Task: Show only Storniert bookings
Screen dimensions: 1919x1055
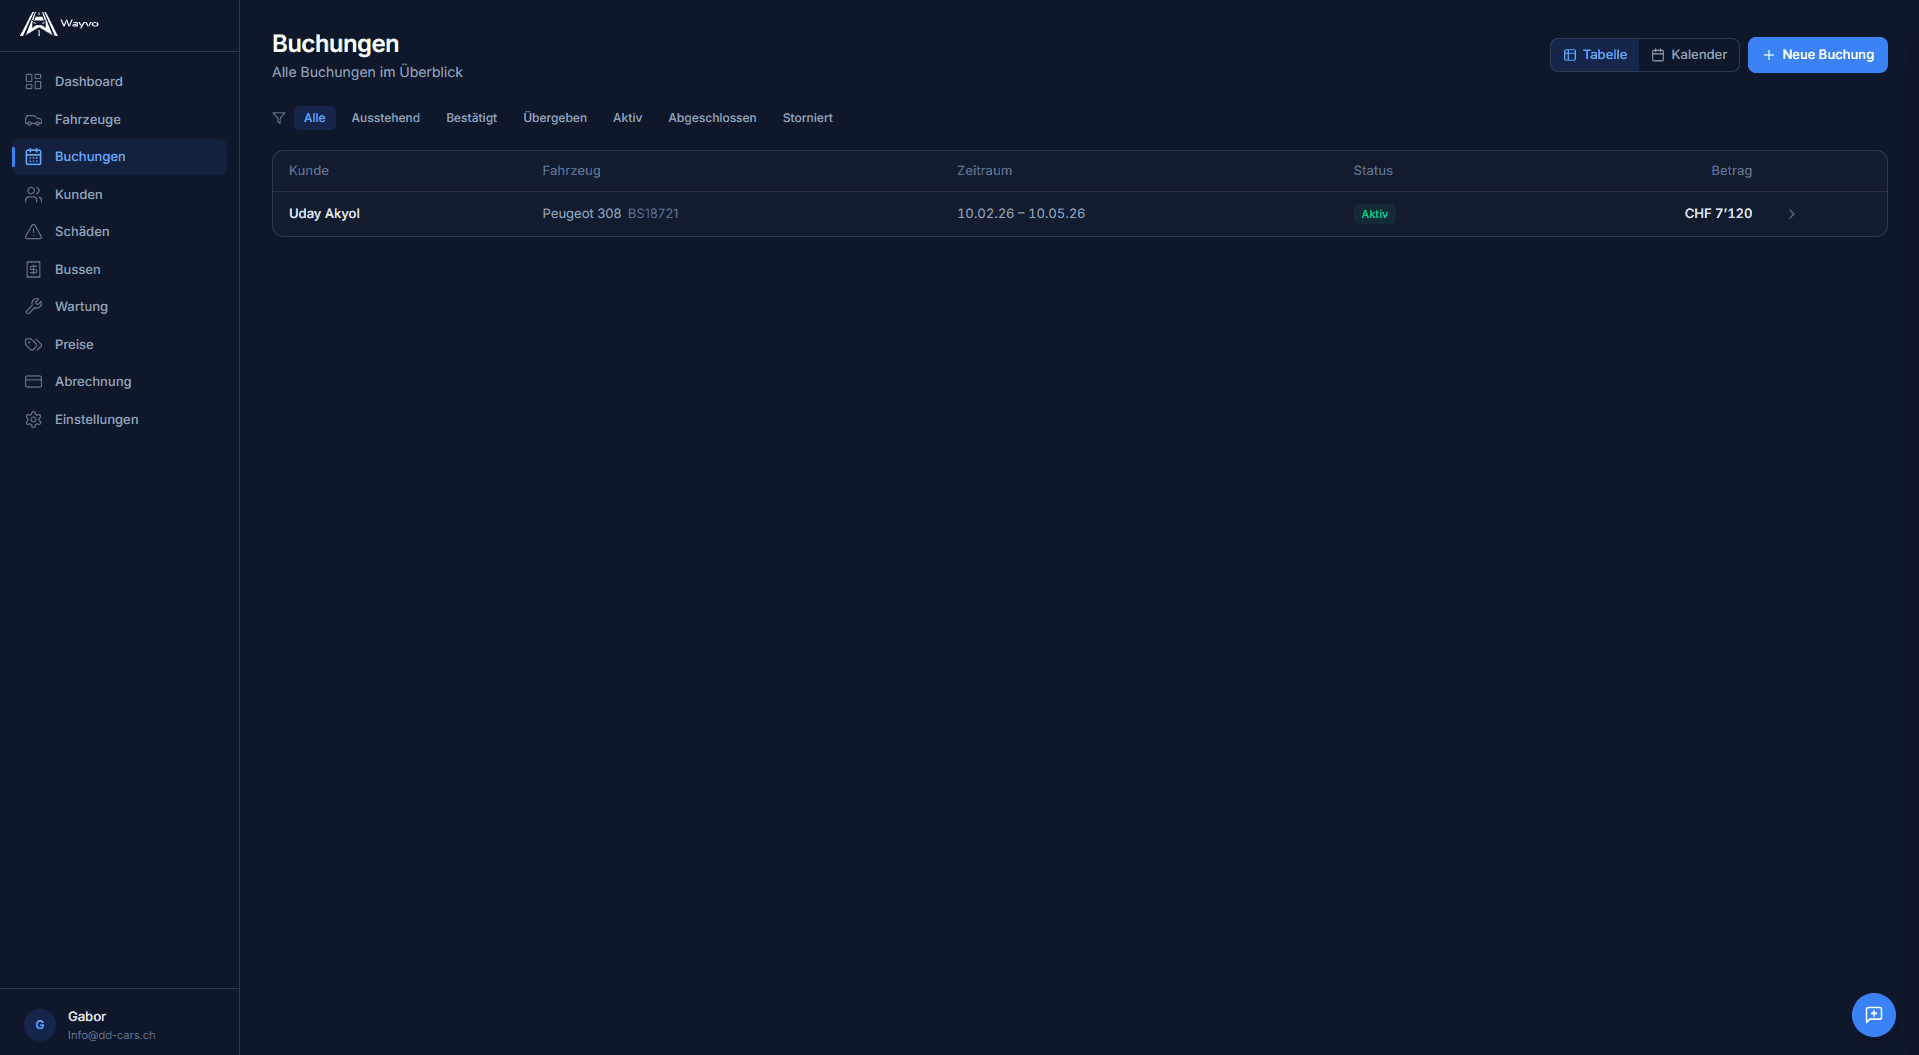Action: [x=807, y=118]
